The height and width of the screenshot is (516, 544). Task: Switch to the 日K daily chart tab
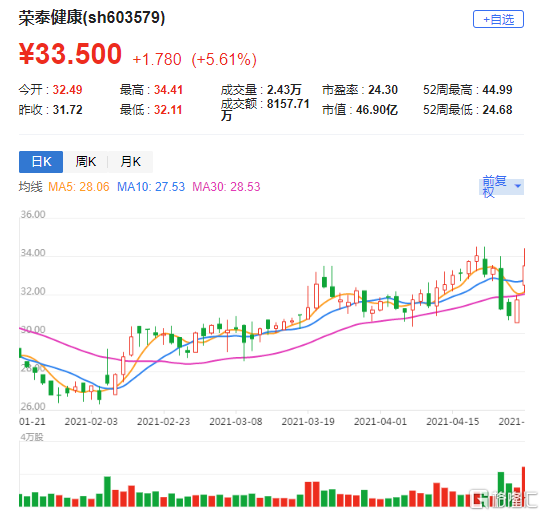[x=41, y=162]
